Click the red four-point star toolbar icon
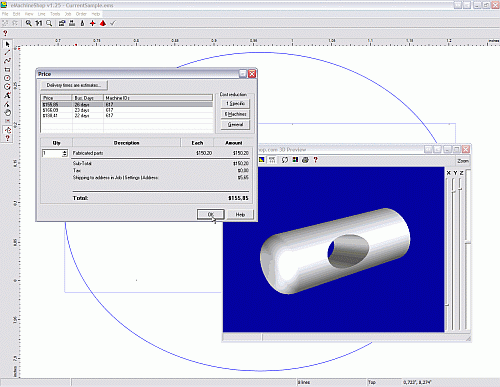Viewport: 500px width, 387px height. [x=93, y=23]
